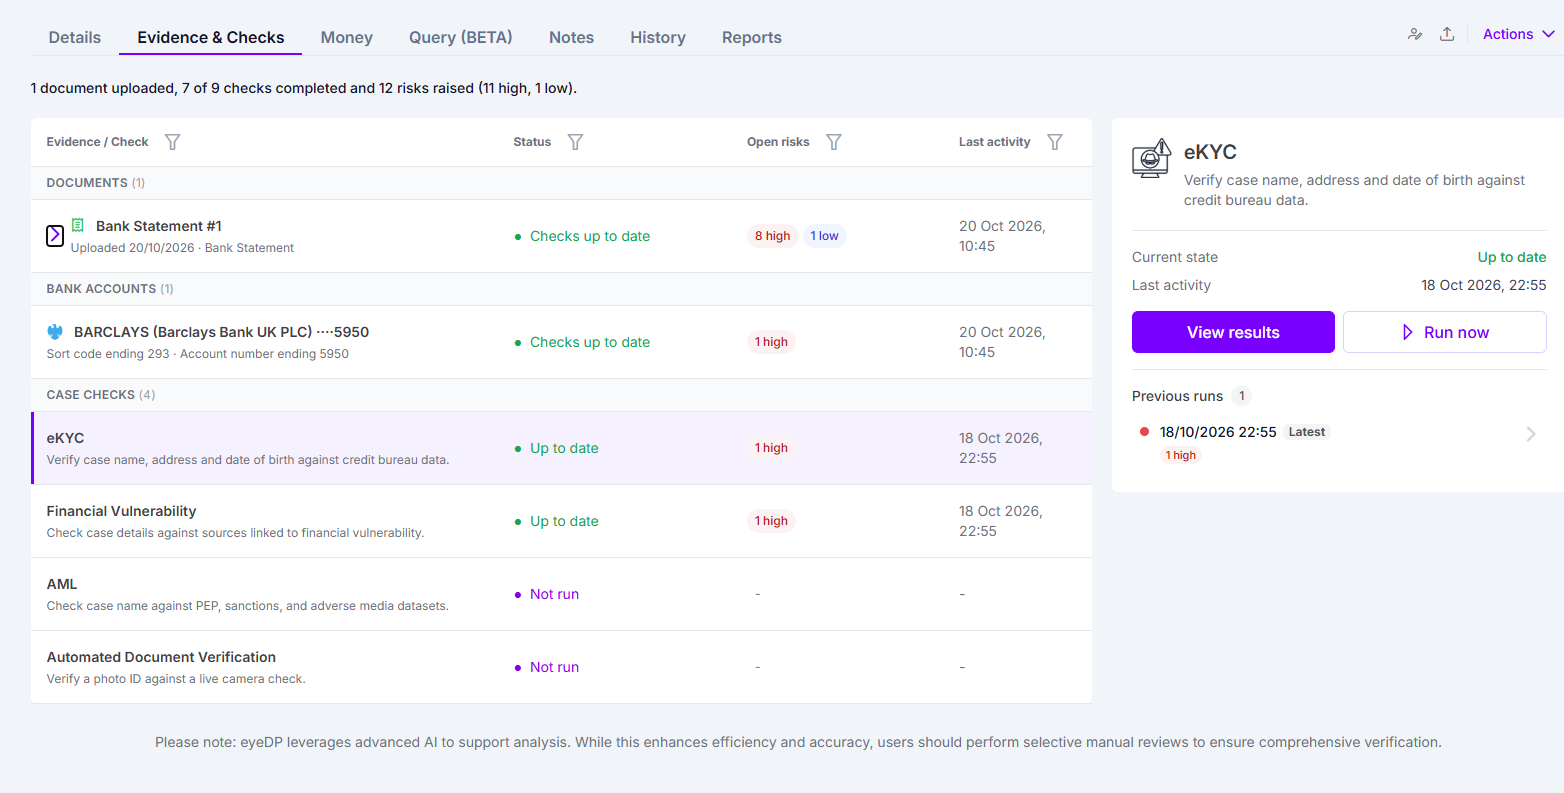Image resolution: width=1564 pixels, height=793 pixels.
Task: Click the 1 low risk badge
Action: tap(824, 236)
